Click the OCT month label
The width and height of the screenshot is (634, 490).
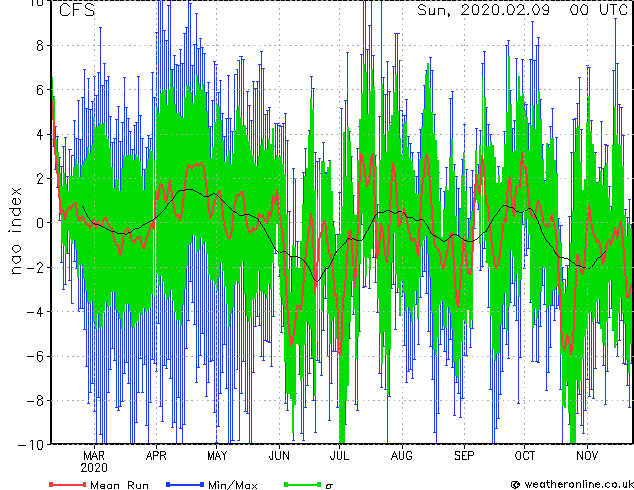[x=525, y=456]
